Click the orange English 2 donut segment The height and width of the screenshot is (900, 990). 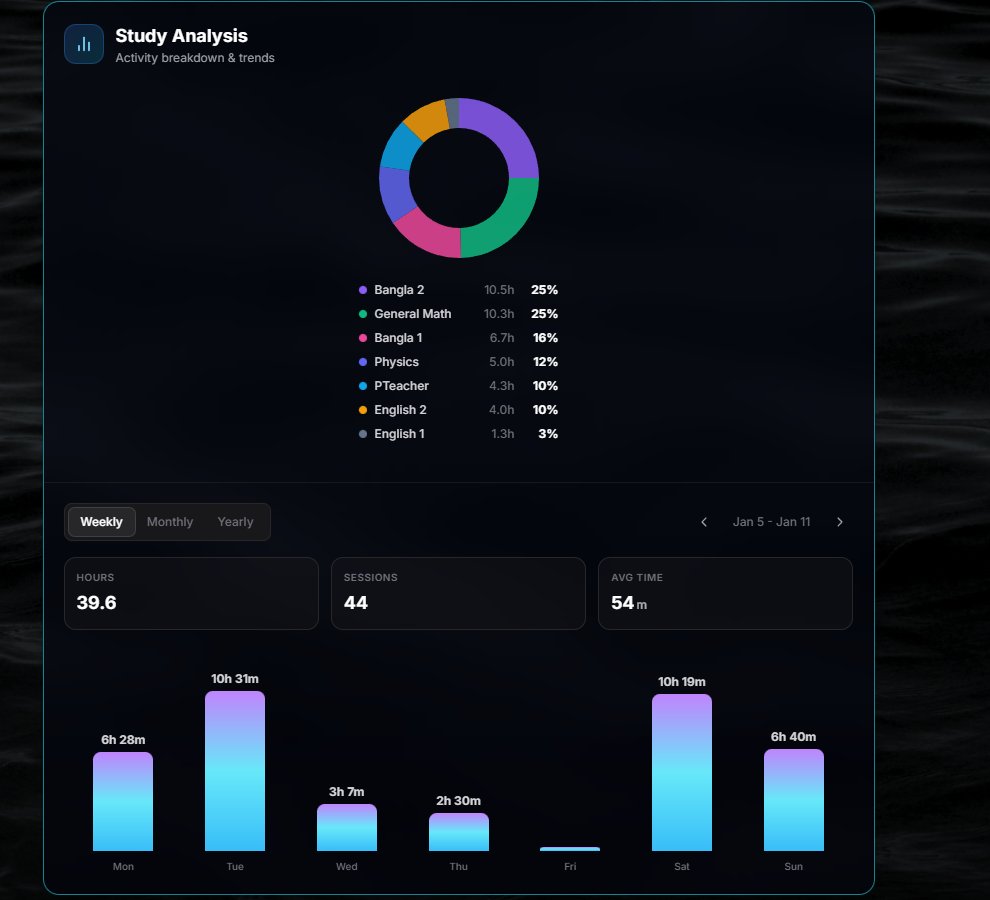click(x=427, y=119)
